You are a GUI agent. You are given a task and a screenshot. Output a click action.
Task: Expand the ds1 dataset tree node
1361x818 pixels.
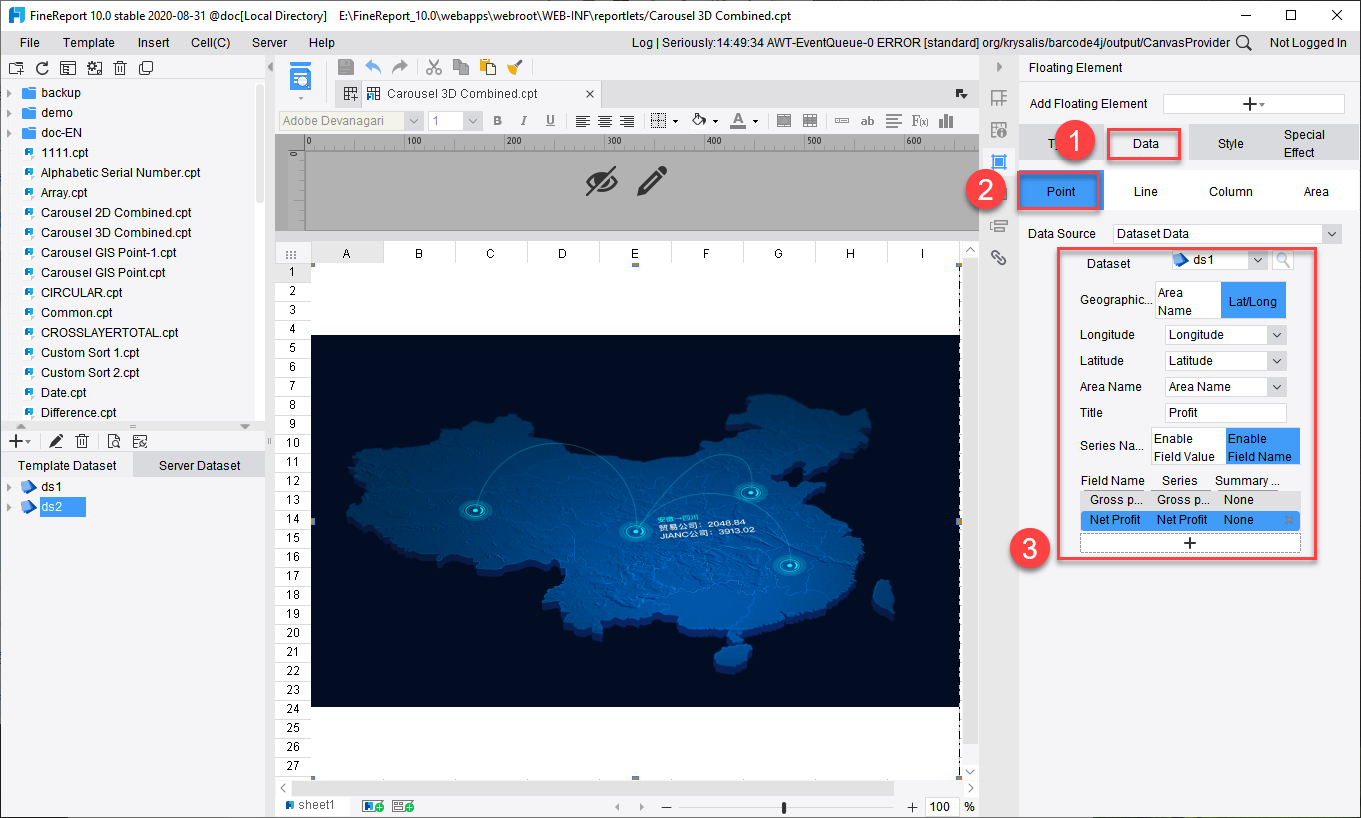tap(9, 487)
